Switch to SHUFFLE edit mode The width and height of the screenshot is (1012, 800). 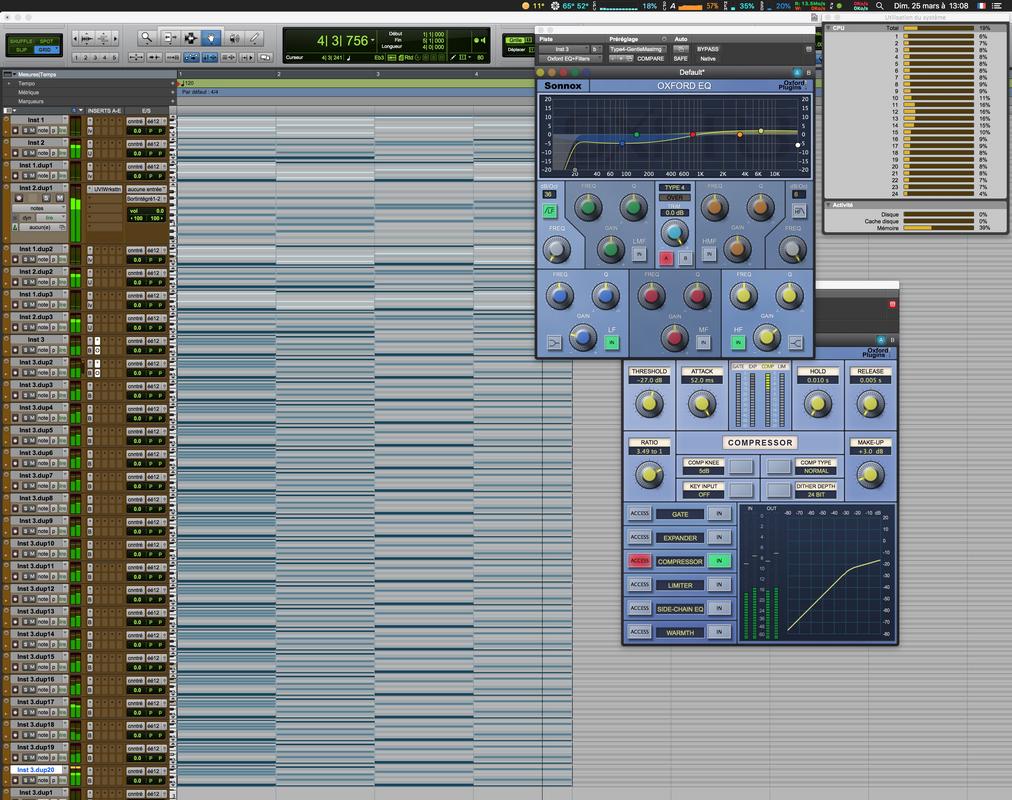click(21, 41)
